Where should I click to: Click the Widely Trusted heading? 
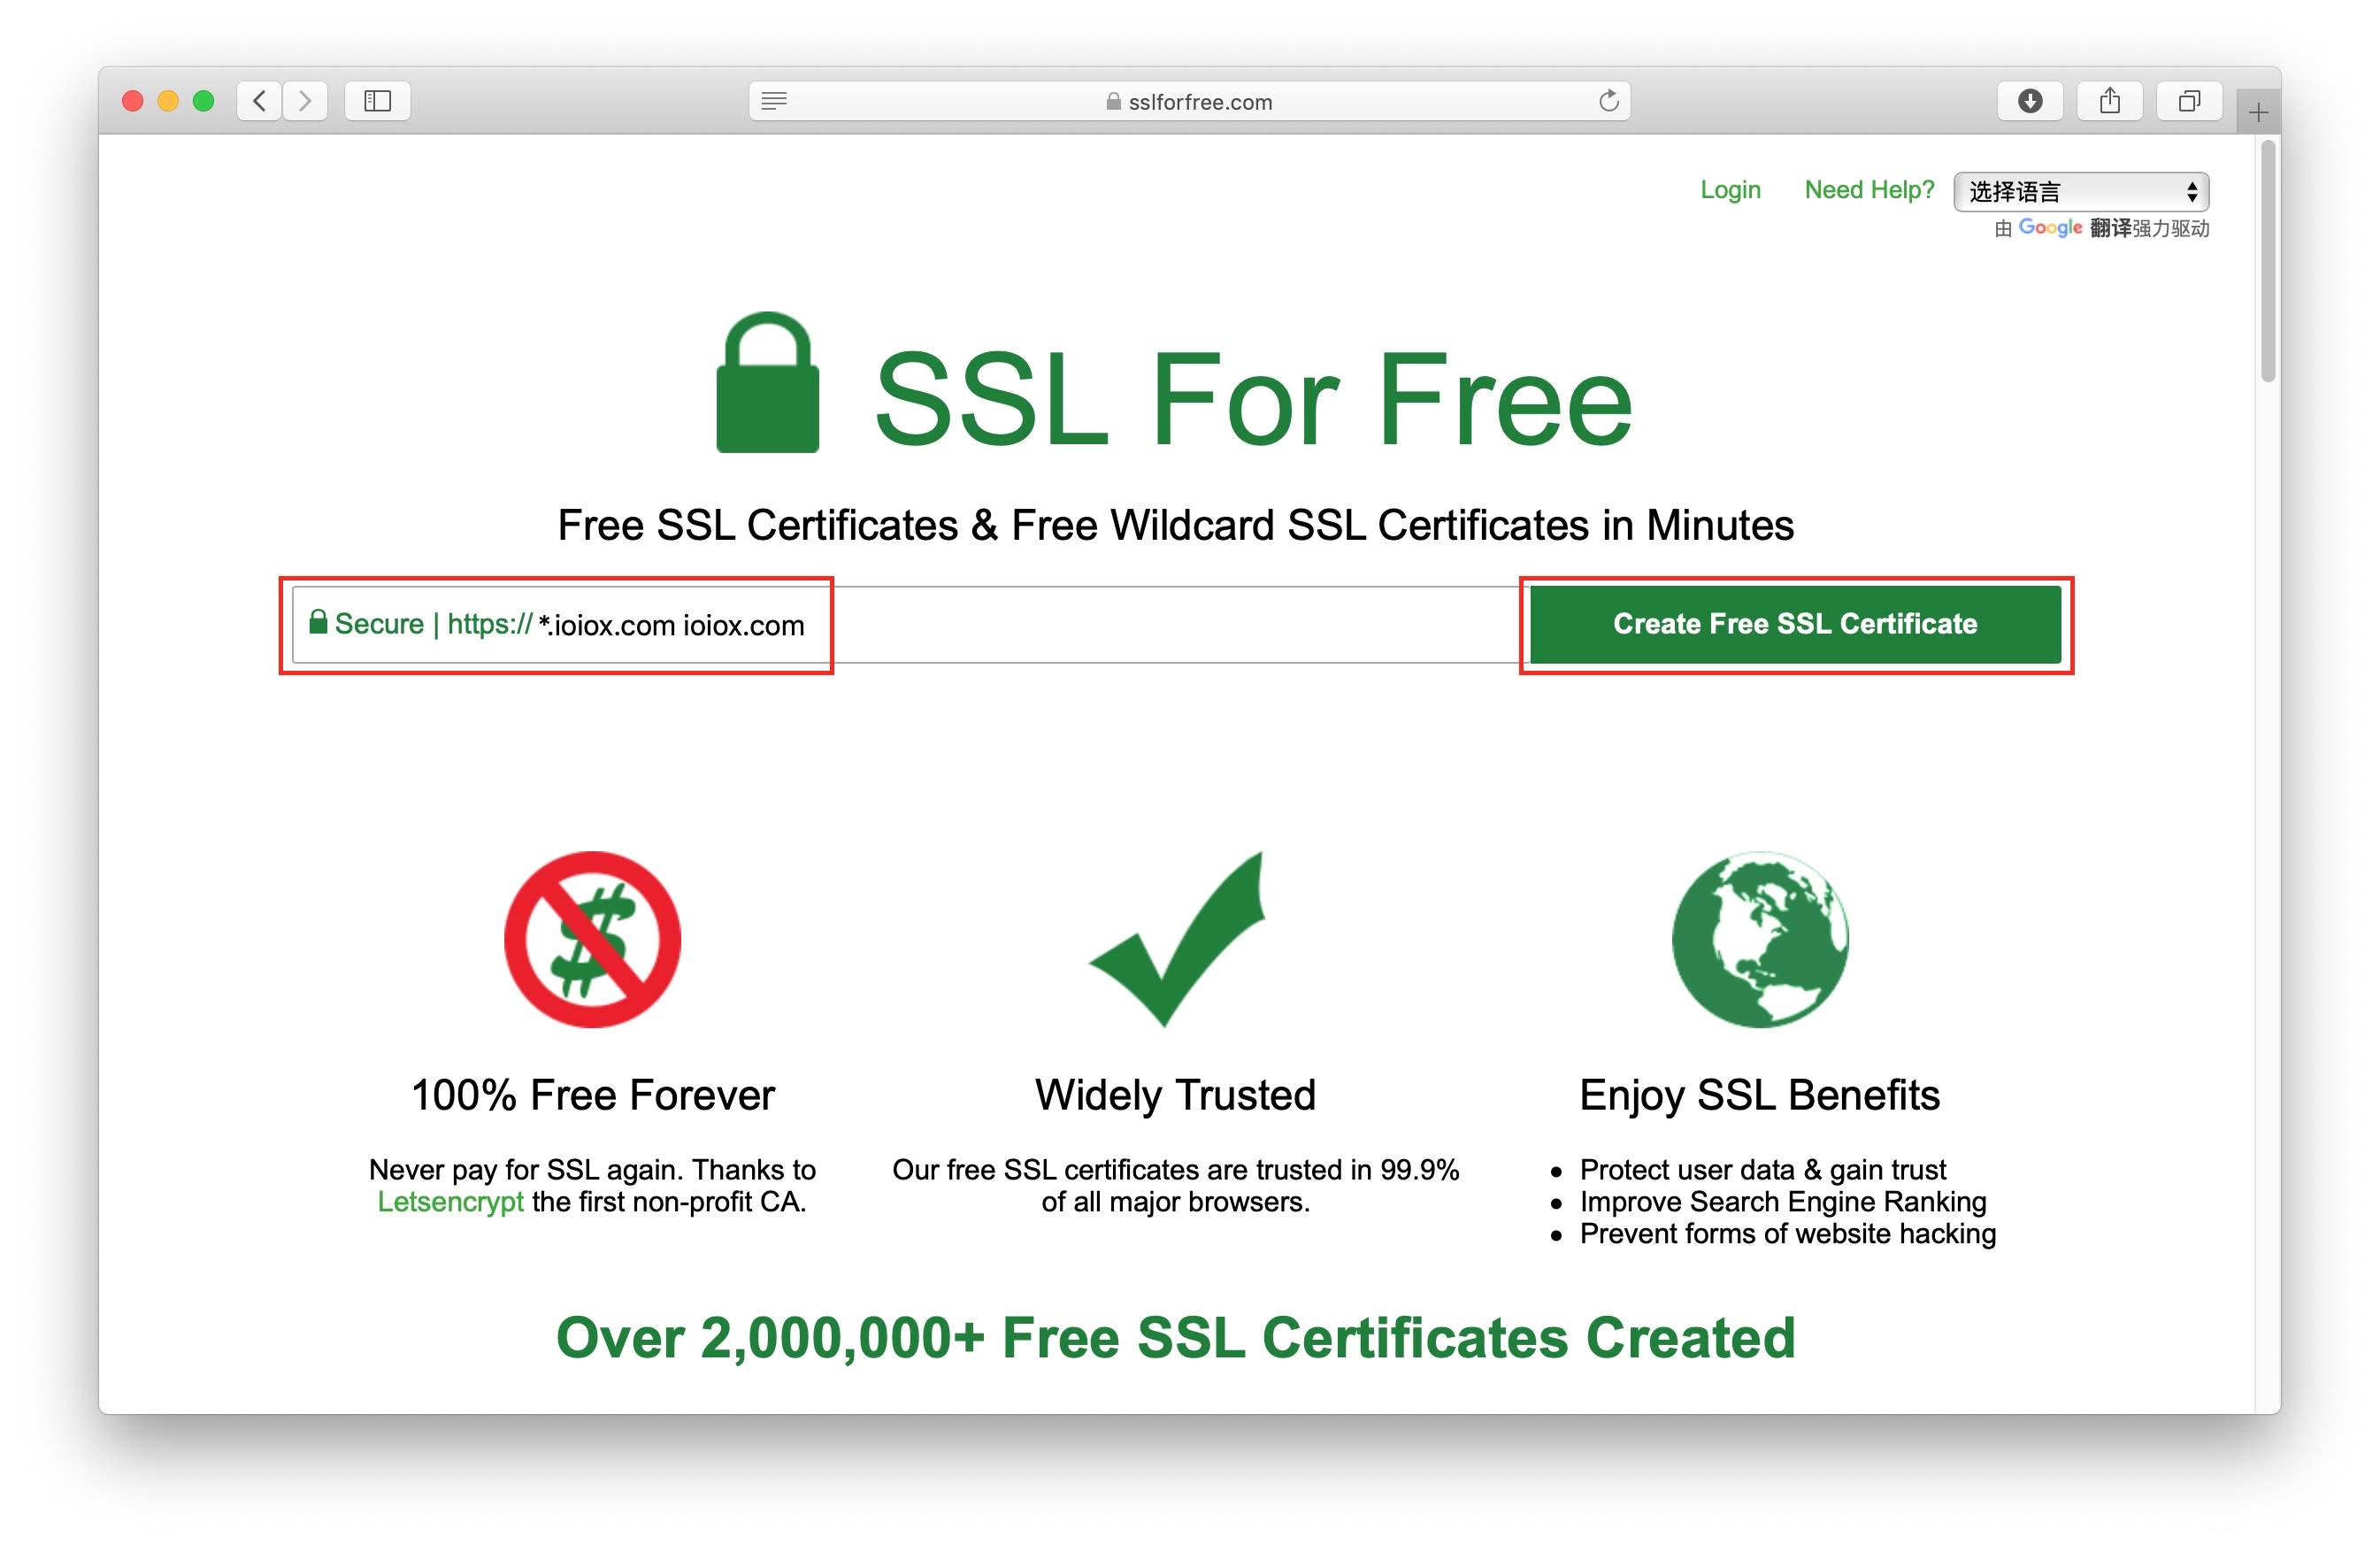(1176, 1095)
